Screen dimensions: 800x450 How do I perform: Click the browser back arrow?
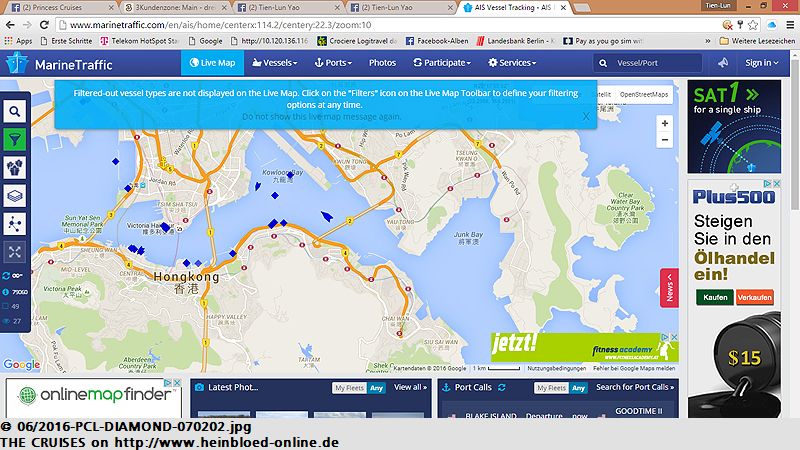click(10, 24)
